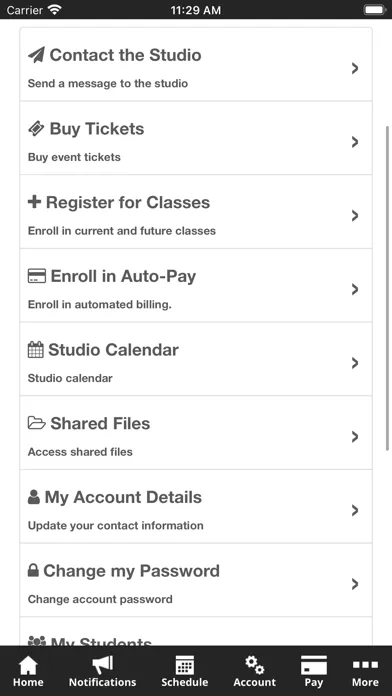Screen dimensions: 392x696
Task: Expand Contact the Studio via its chevron
Action: coord(355,68)
